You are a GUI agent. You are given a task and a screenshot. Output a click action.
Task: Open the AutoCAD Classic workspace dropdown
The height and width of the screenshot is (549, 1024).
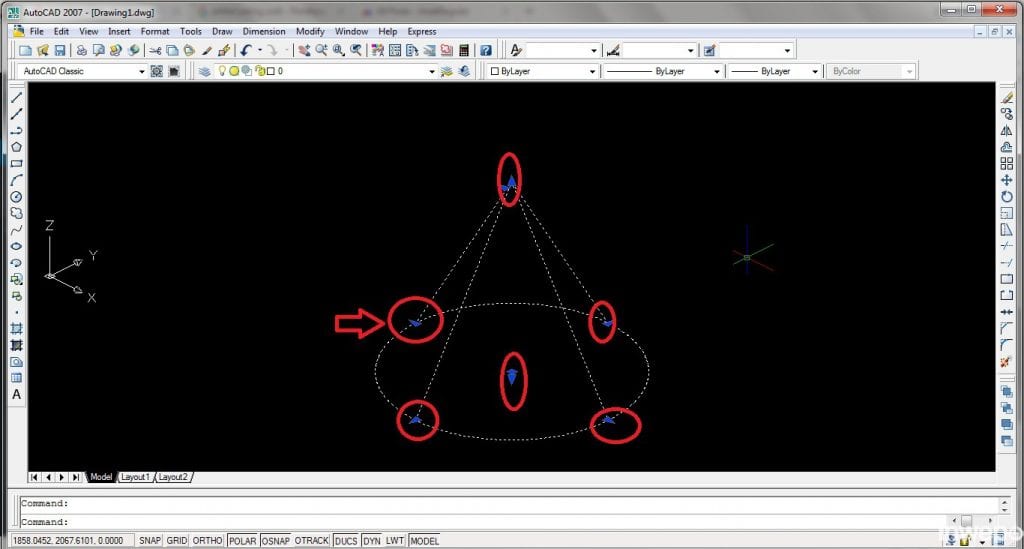tap(82, 71)
